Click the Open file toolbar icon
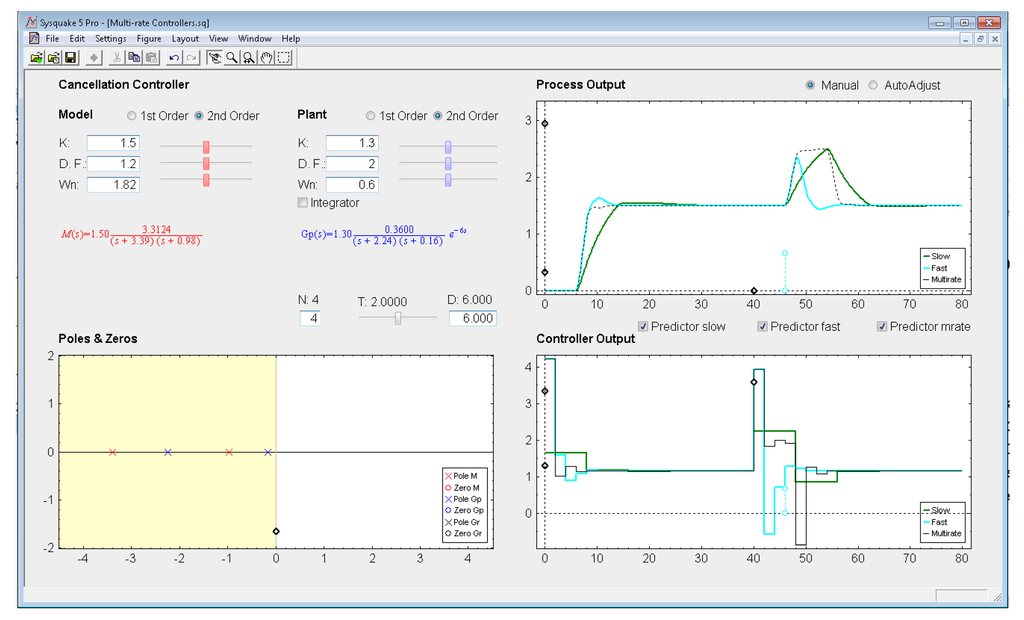This screenshot has width=1024, height=620. (x=36, y=58)
